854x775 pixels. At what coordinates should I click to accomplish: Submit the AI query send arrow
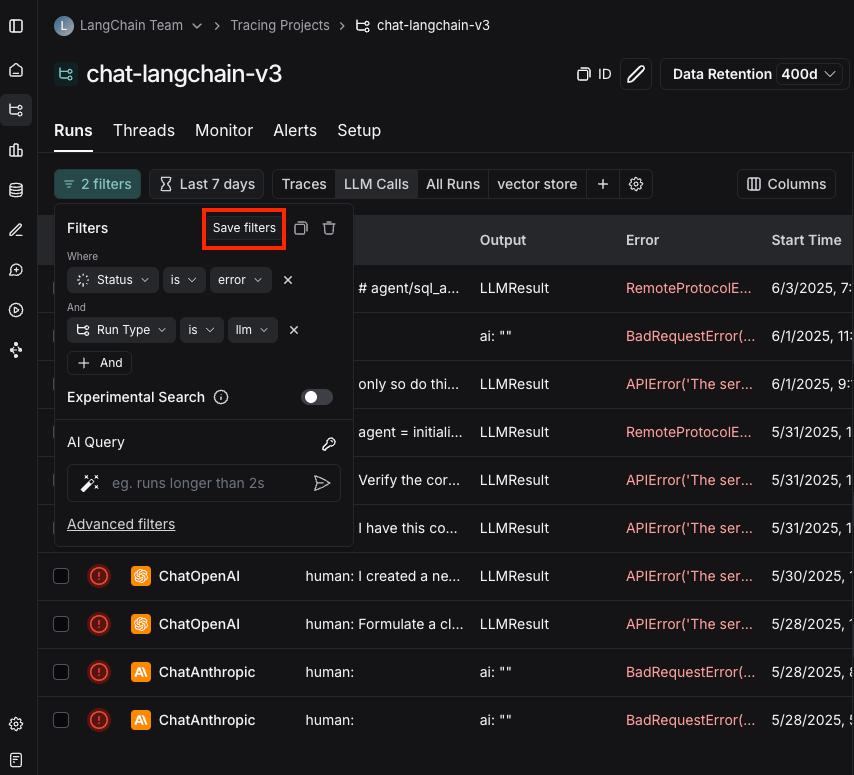322,483
